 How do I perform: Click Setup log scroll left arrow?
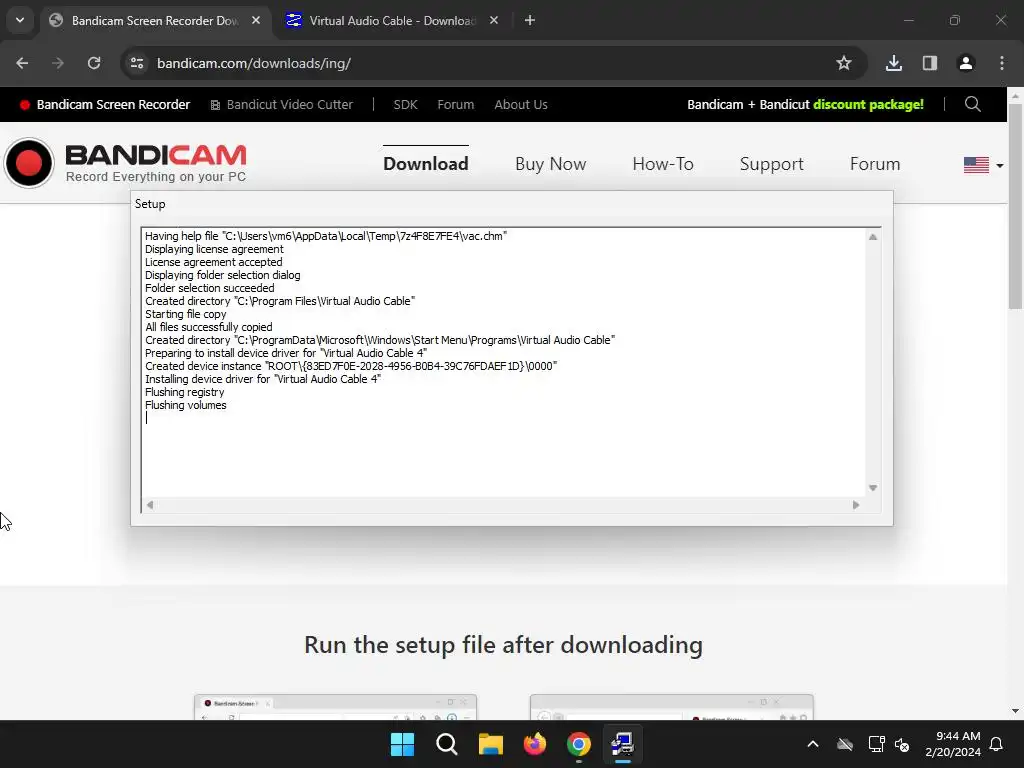150,505
